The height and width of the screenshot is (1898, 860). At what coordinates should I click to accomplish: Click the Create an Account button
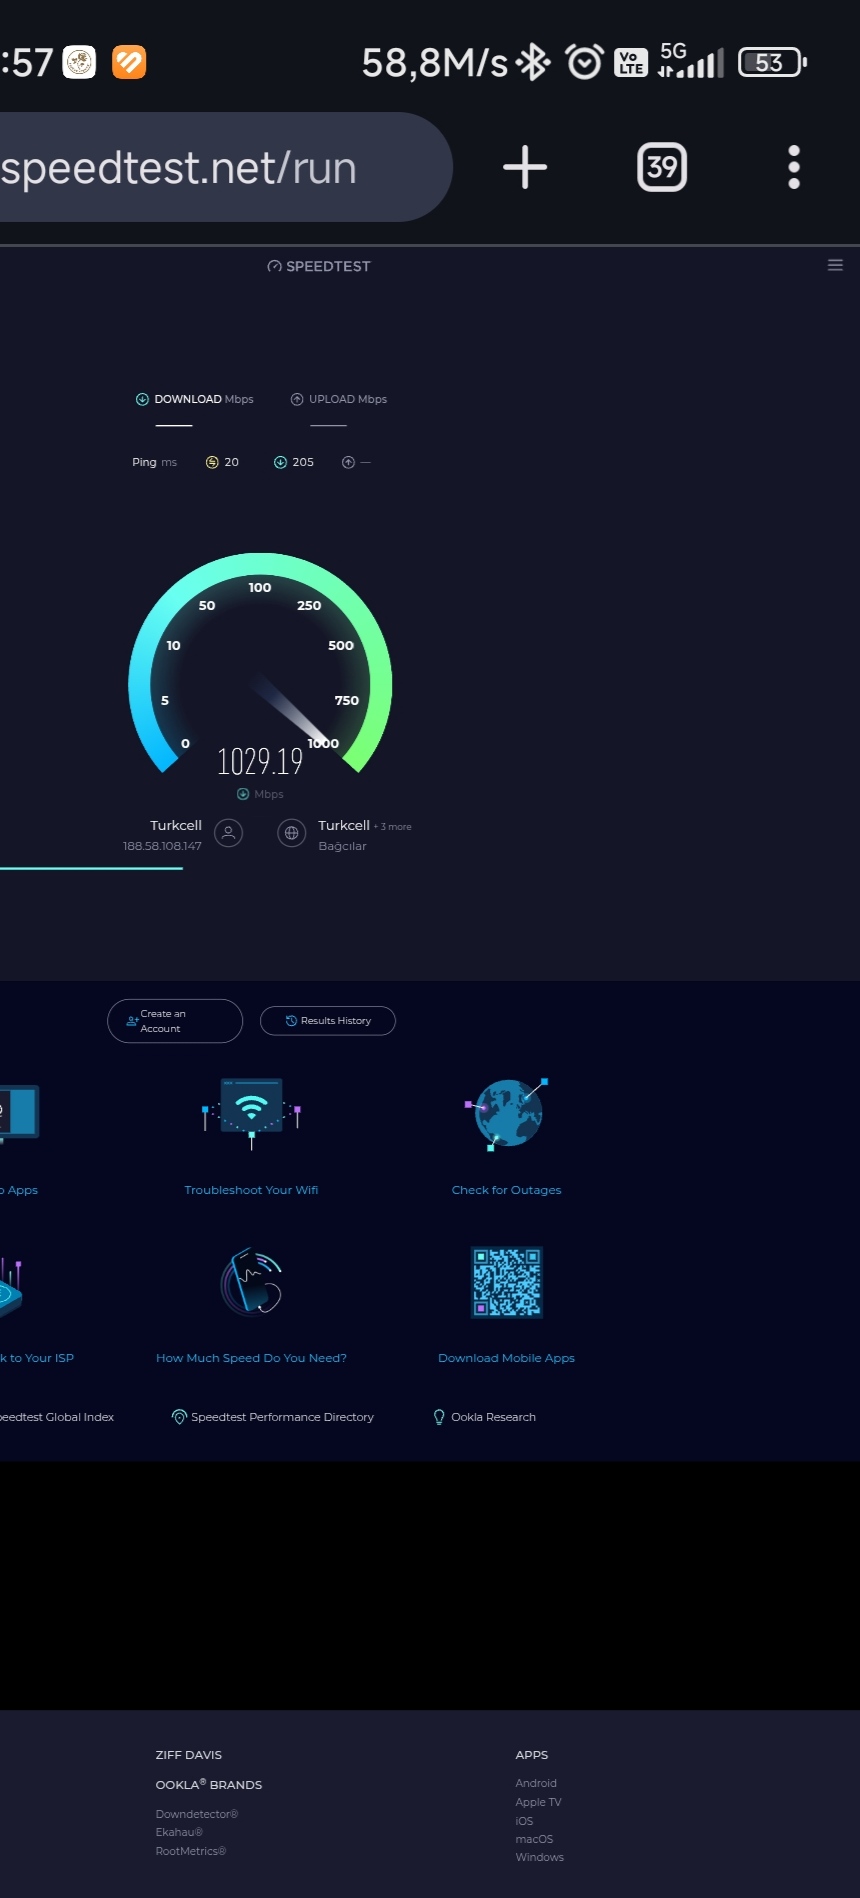[175, 1021]
